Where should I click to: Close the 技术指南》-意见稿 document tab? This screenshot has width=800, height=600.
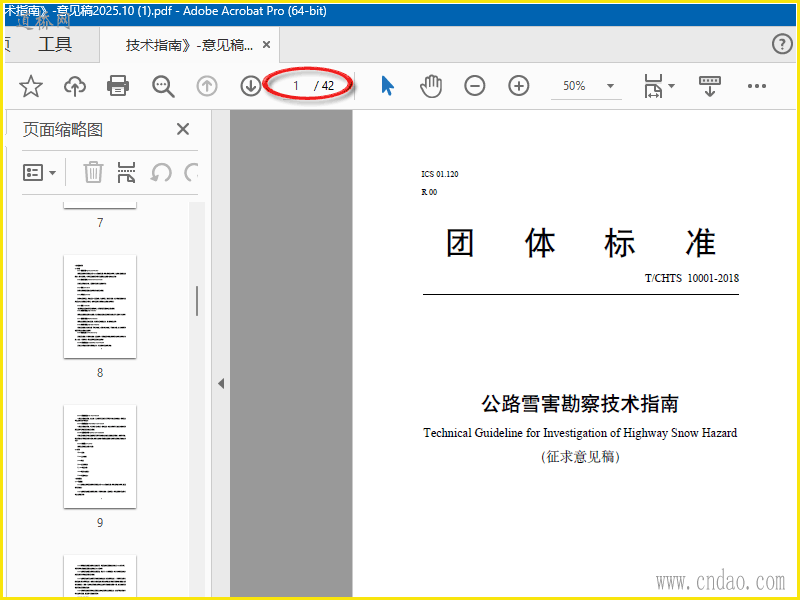point(266,45)
